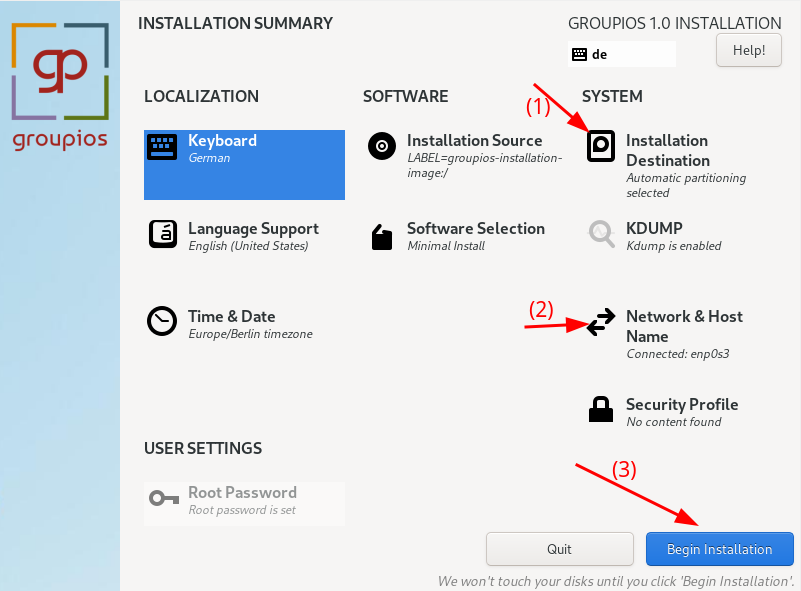Select the Language Support spoke icon
This screenshot has width=801, height=591.
(x=162, y=234)
